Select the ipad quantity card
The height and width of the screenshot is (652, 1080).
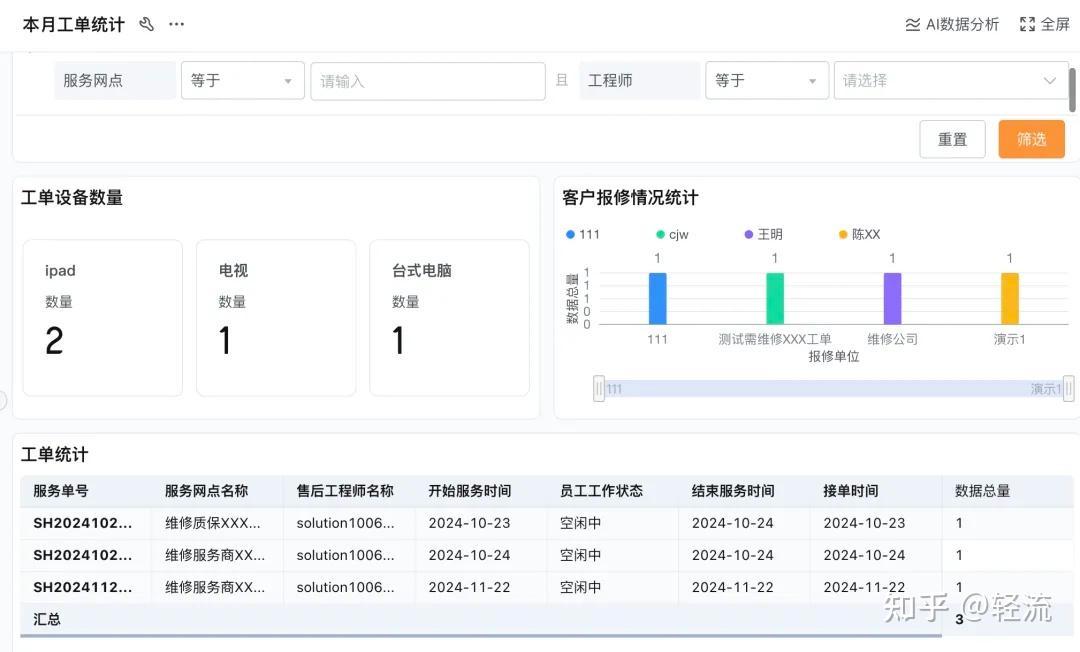point(103,317)
